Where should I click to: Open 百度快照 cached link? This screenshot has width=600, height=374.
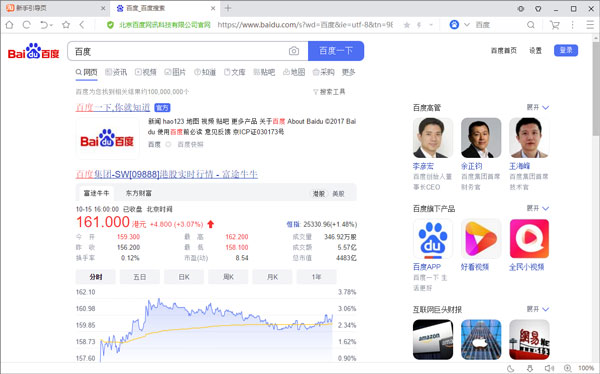tap(191, 144)
